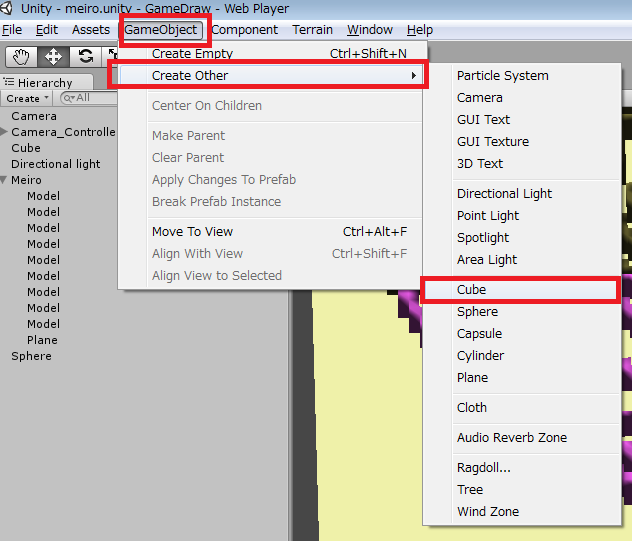Choose Create Empty menu entry

click(270, 54)
